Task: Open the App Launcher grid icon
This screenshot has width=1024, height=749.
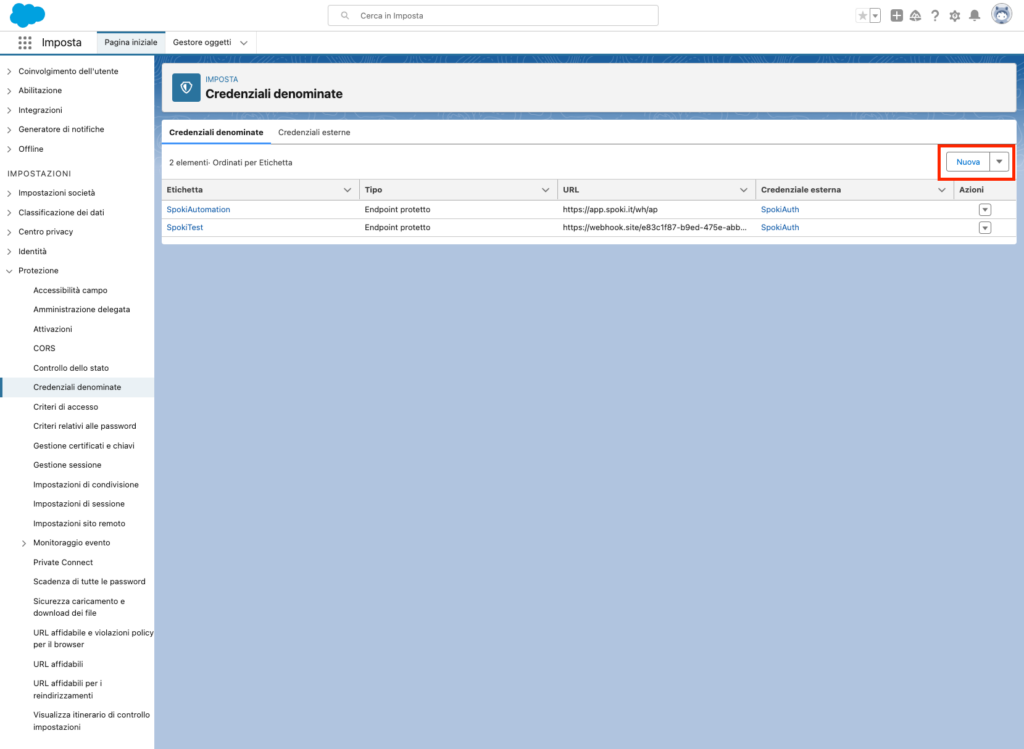Action: (x=25, y=43)
